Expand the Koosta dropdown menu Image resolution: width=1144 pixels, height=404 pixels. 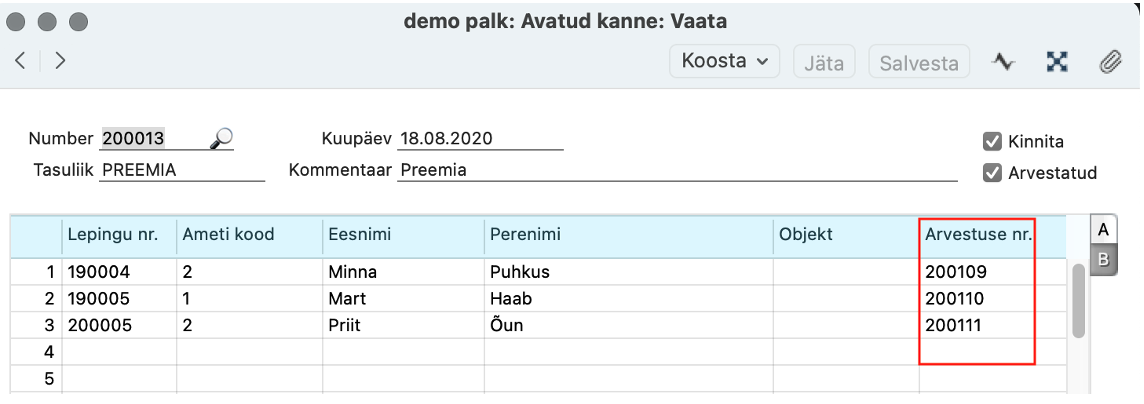(x=724, y=61)
